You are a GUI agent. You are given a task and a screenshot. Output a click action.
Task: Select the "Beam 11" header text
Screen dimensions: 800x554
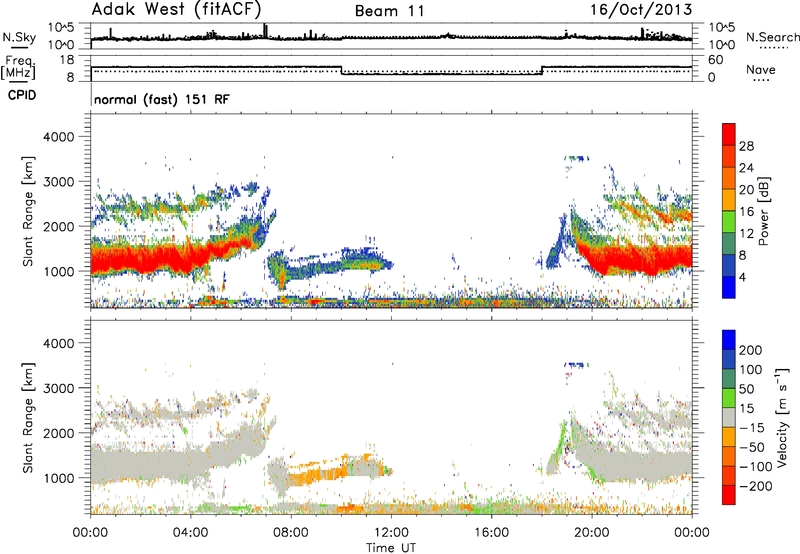389,11
